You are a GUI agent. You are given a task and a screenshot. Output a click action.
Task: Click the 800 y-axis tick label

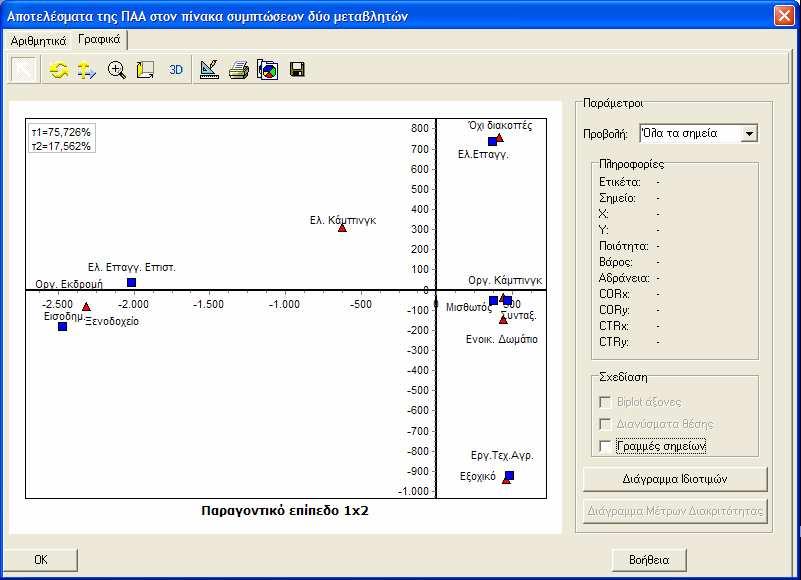419,128
